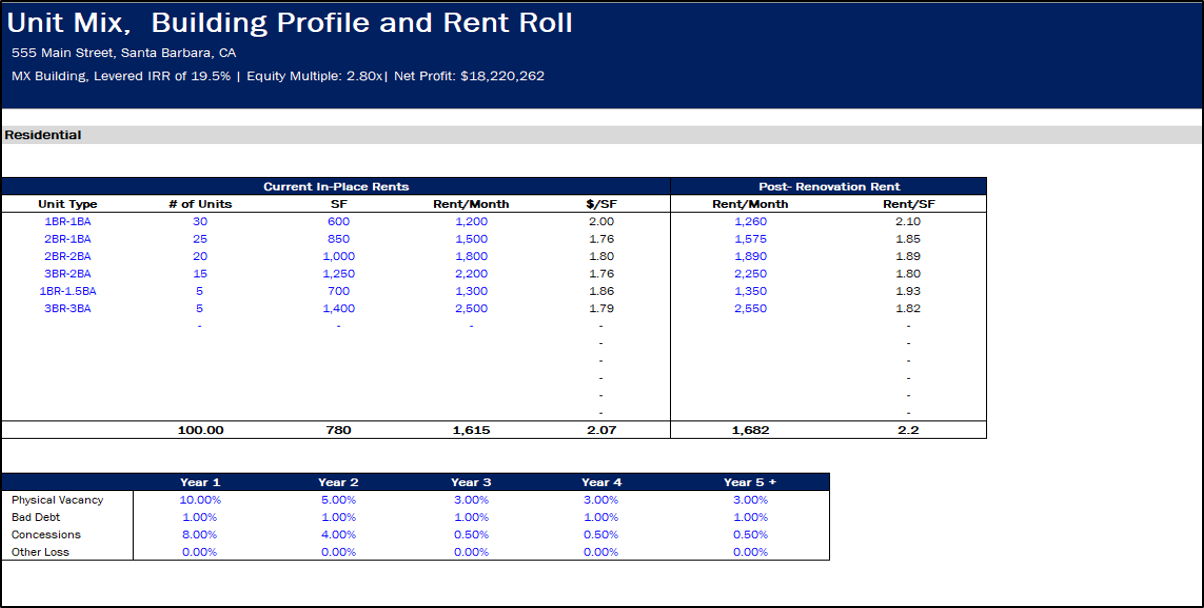
Task: Select the post-renovation total 1,682 cell
Action: tap(750, 430)
